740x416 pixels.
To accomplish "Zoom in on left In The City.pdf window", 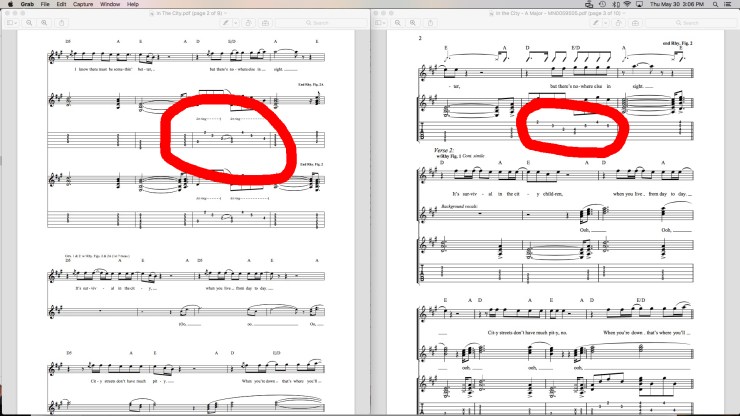I will tap(44, 23).
